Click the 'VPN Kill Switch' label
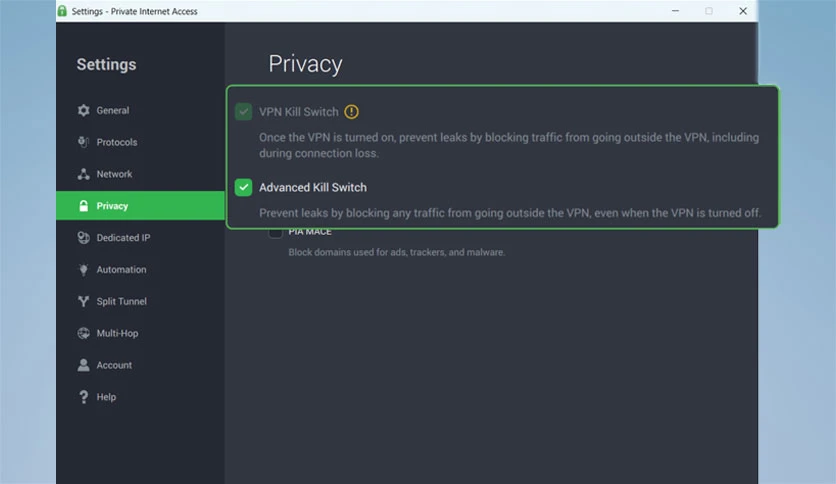This screenshot has height=484, width=836. pyautogui.click(x=299, y=112)
